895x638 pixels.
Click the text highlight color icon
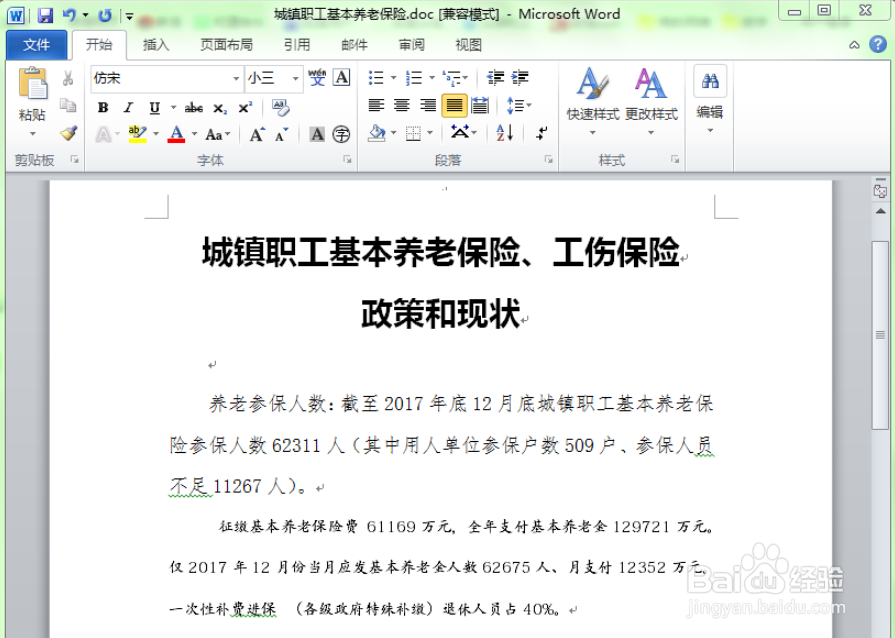coord(137,132)
